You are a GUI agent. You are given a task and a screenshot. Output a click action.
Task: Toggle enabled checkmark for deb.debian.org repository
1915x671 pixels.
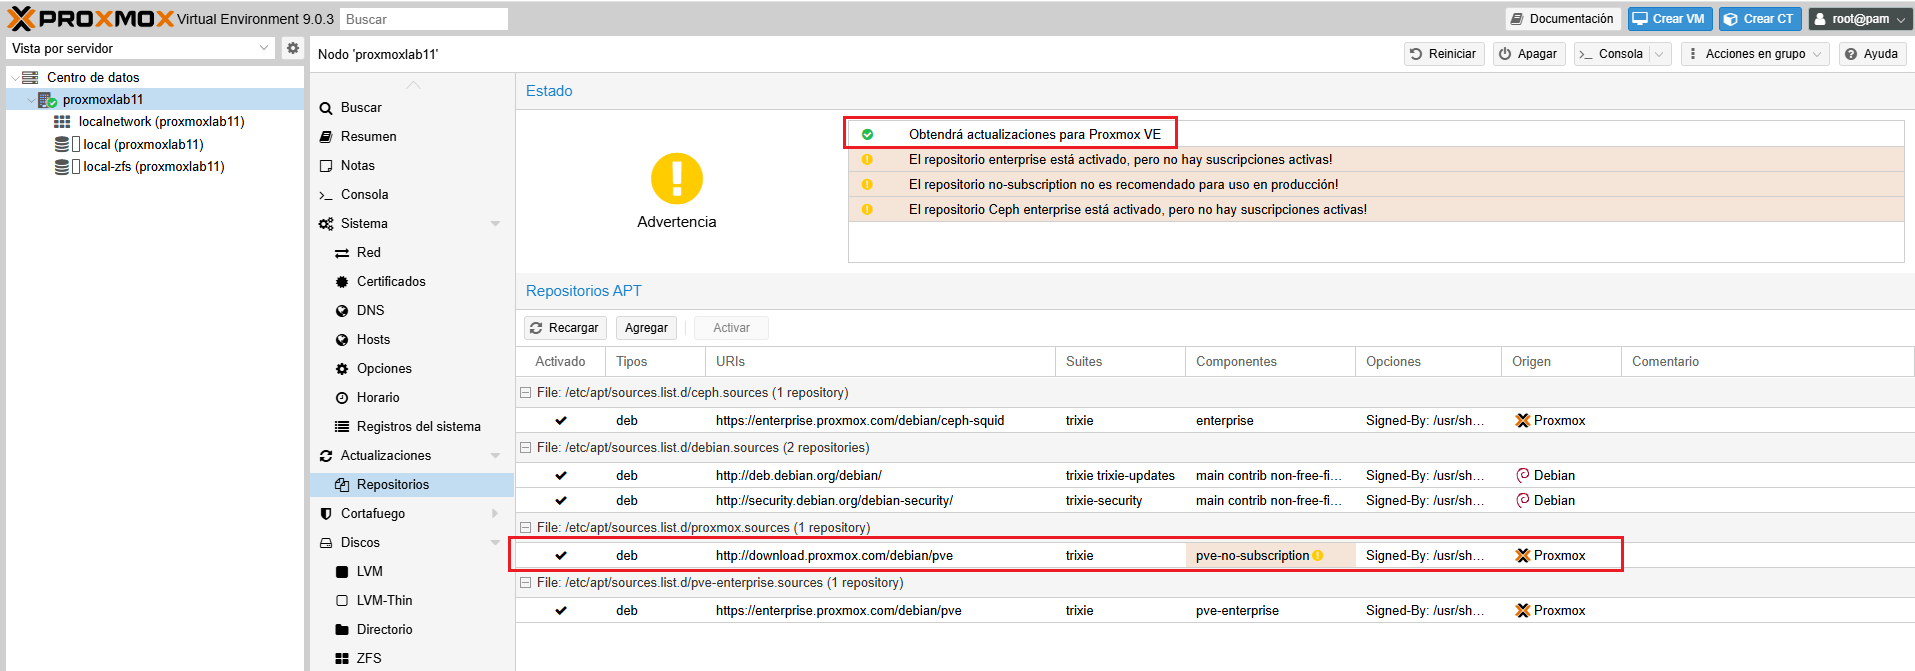coord(561,476)
